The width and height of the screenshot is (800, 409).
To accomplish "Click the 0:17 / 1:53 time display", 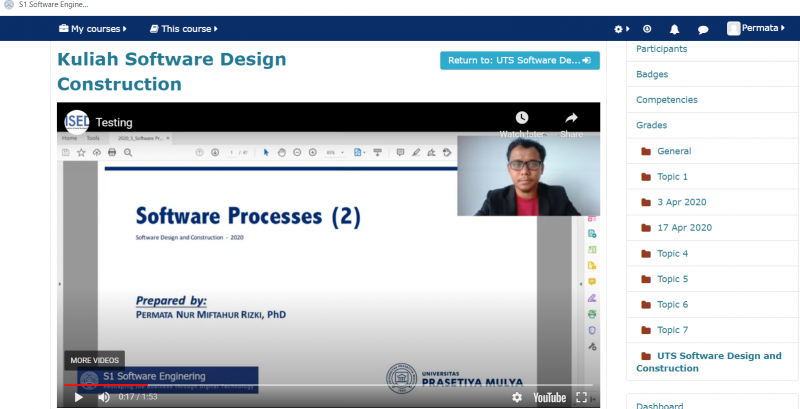I will (x=138, y=396).
